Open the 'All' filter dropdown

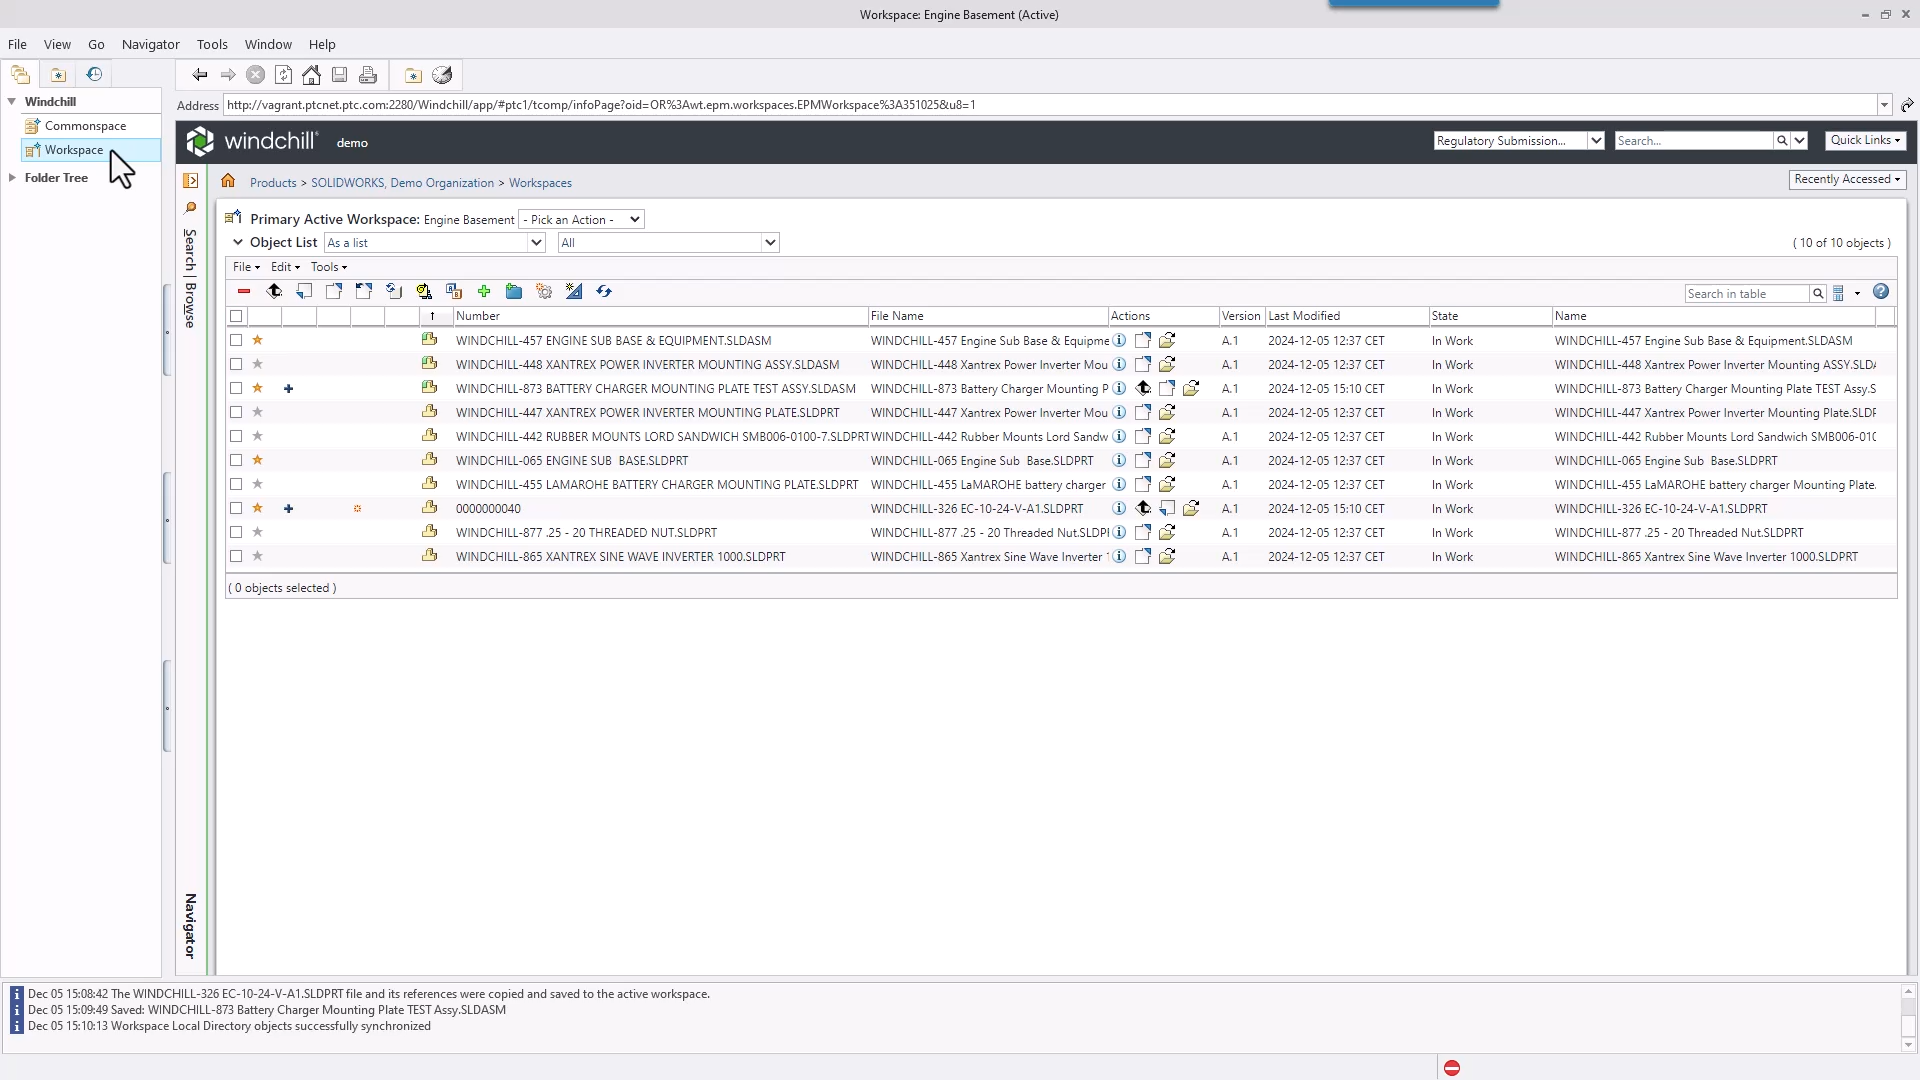tap(669, 243)
